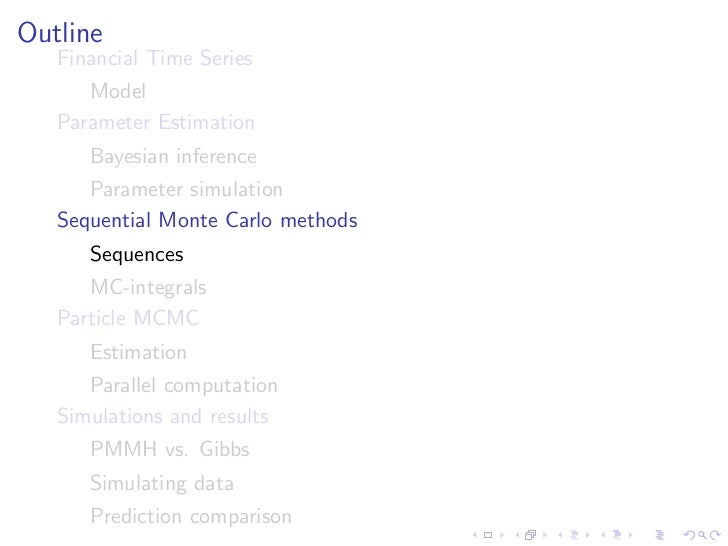
Task: Click the go forward curved arrow
Action: [715, 535]
